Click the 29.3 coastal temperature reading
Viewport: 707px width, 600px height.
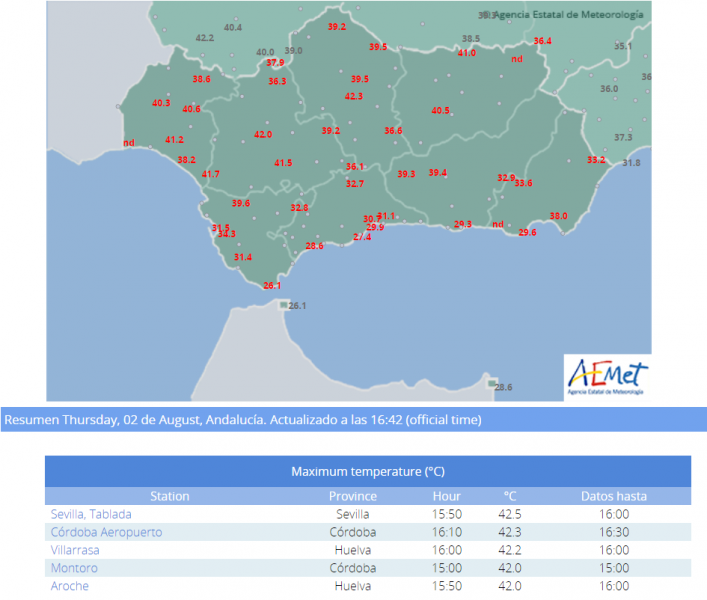click(x=463, y=224)
